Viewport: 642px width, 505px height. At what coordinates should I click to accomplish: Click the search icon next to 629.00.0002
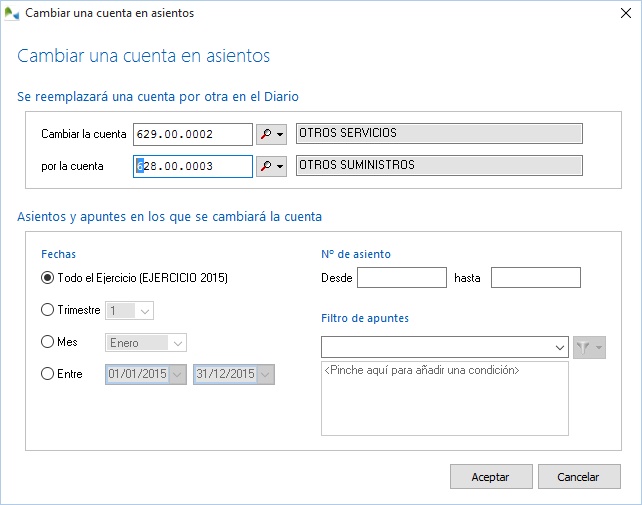coord(266,134)
